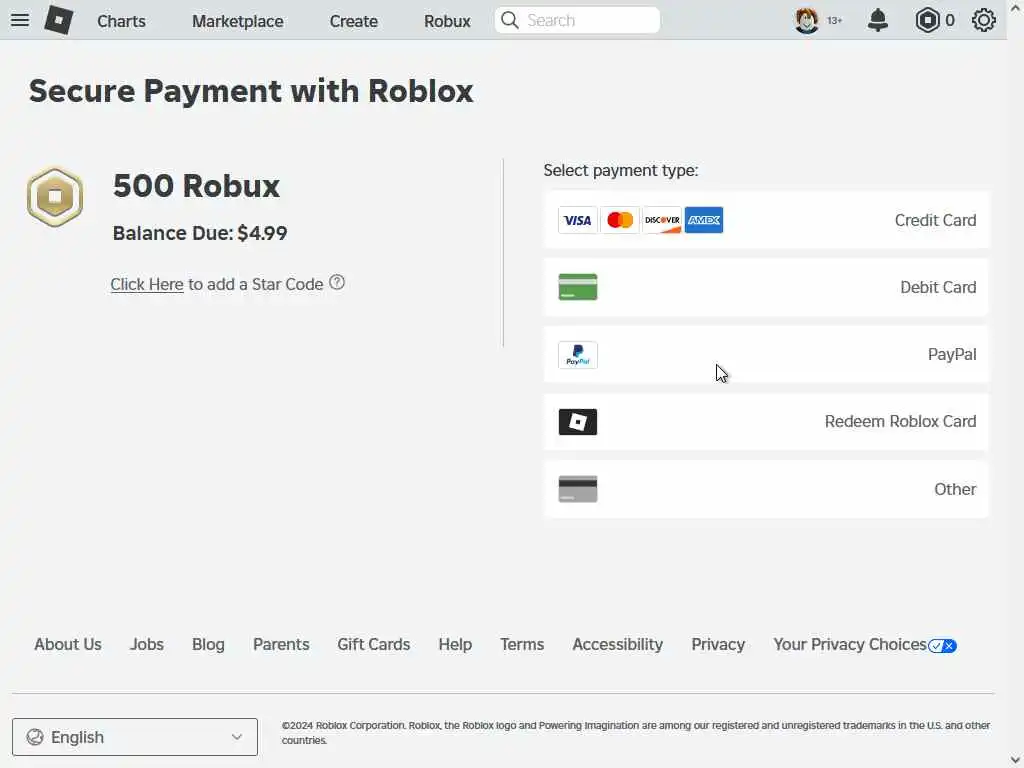Go to Marketplace
Viewport: 1024px width, 768px height.
pos(238,21)
